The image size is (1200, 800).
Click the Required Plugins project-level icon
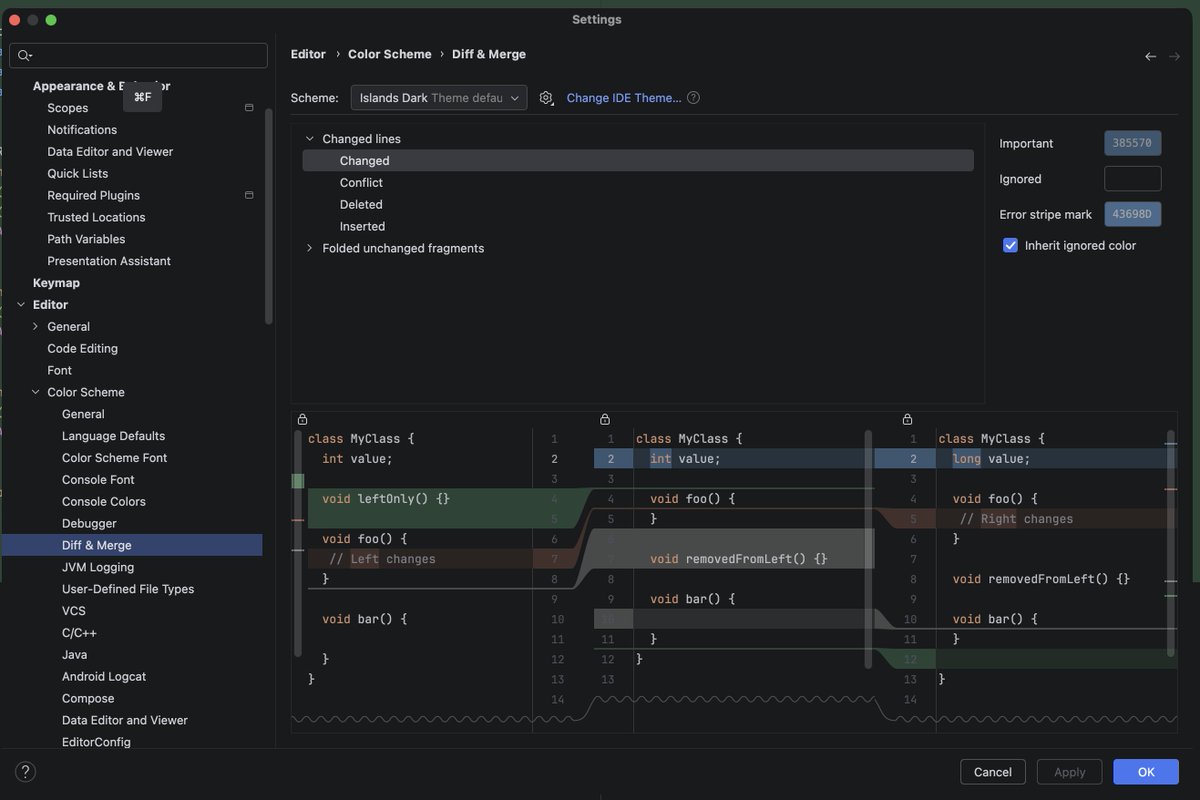point(249,195)
